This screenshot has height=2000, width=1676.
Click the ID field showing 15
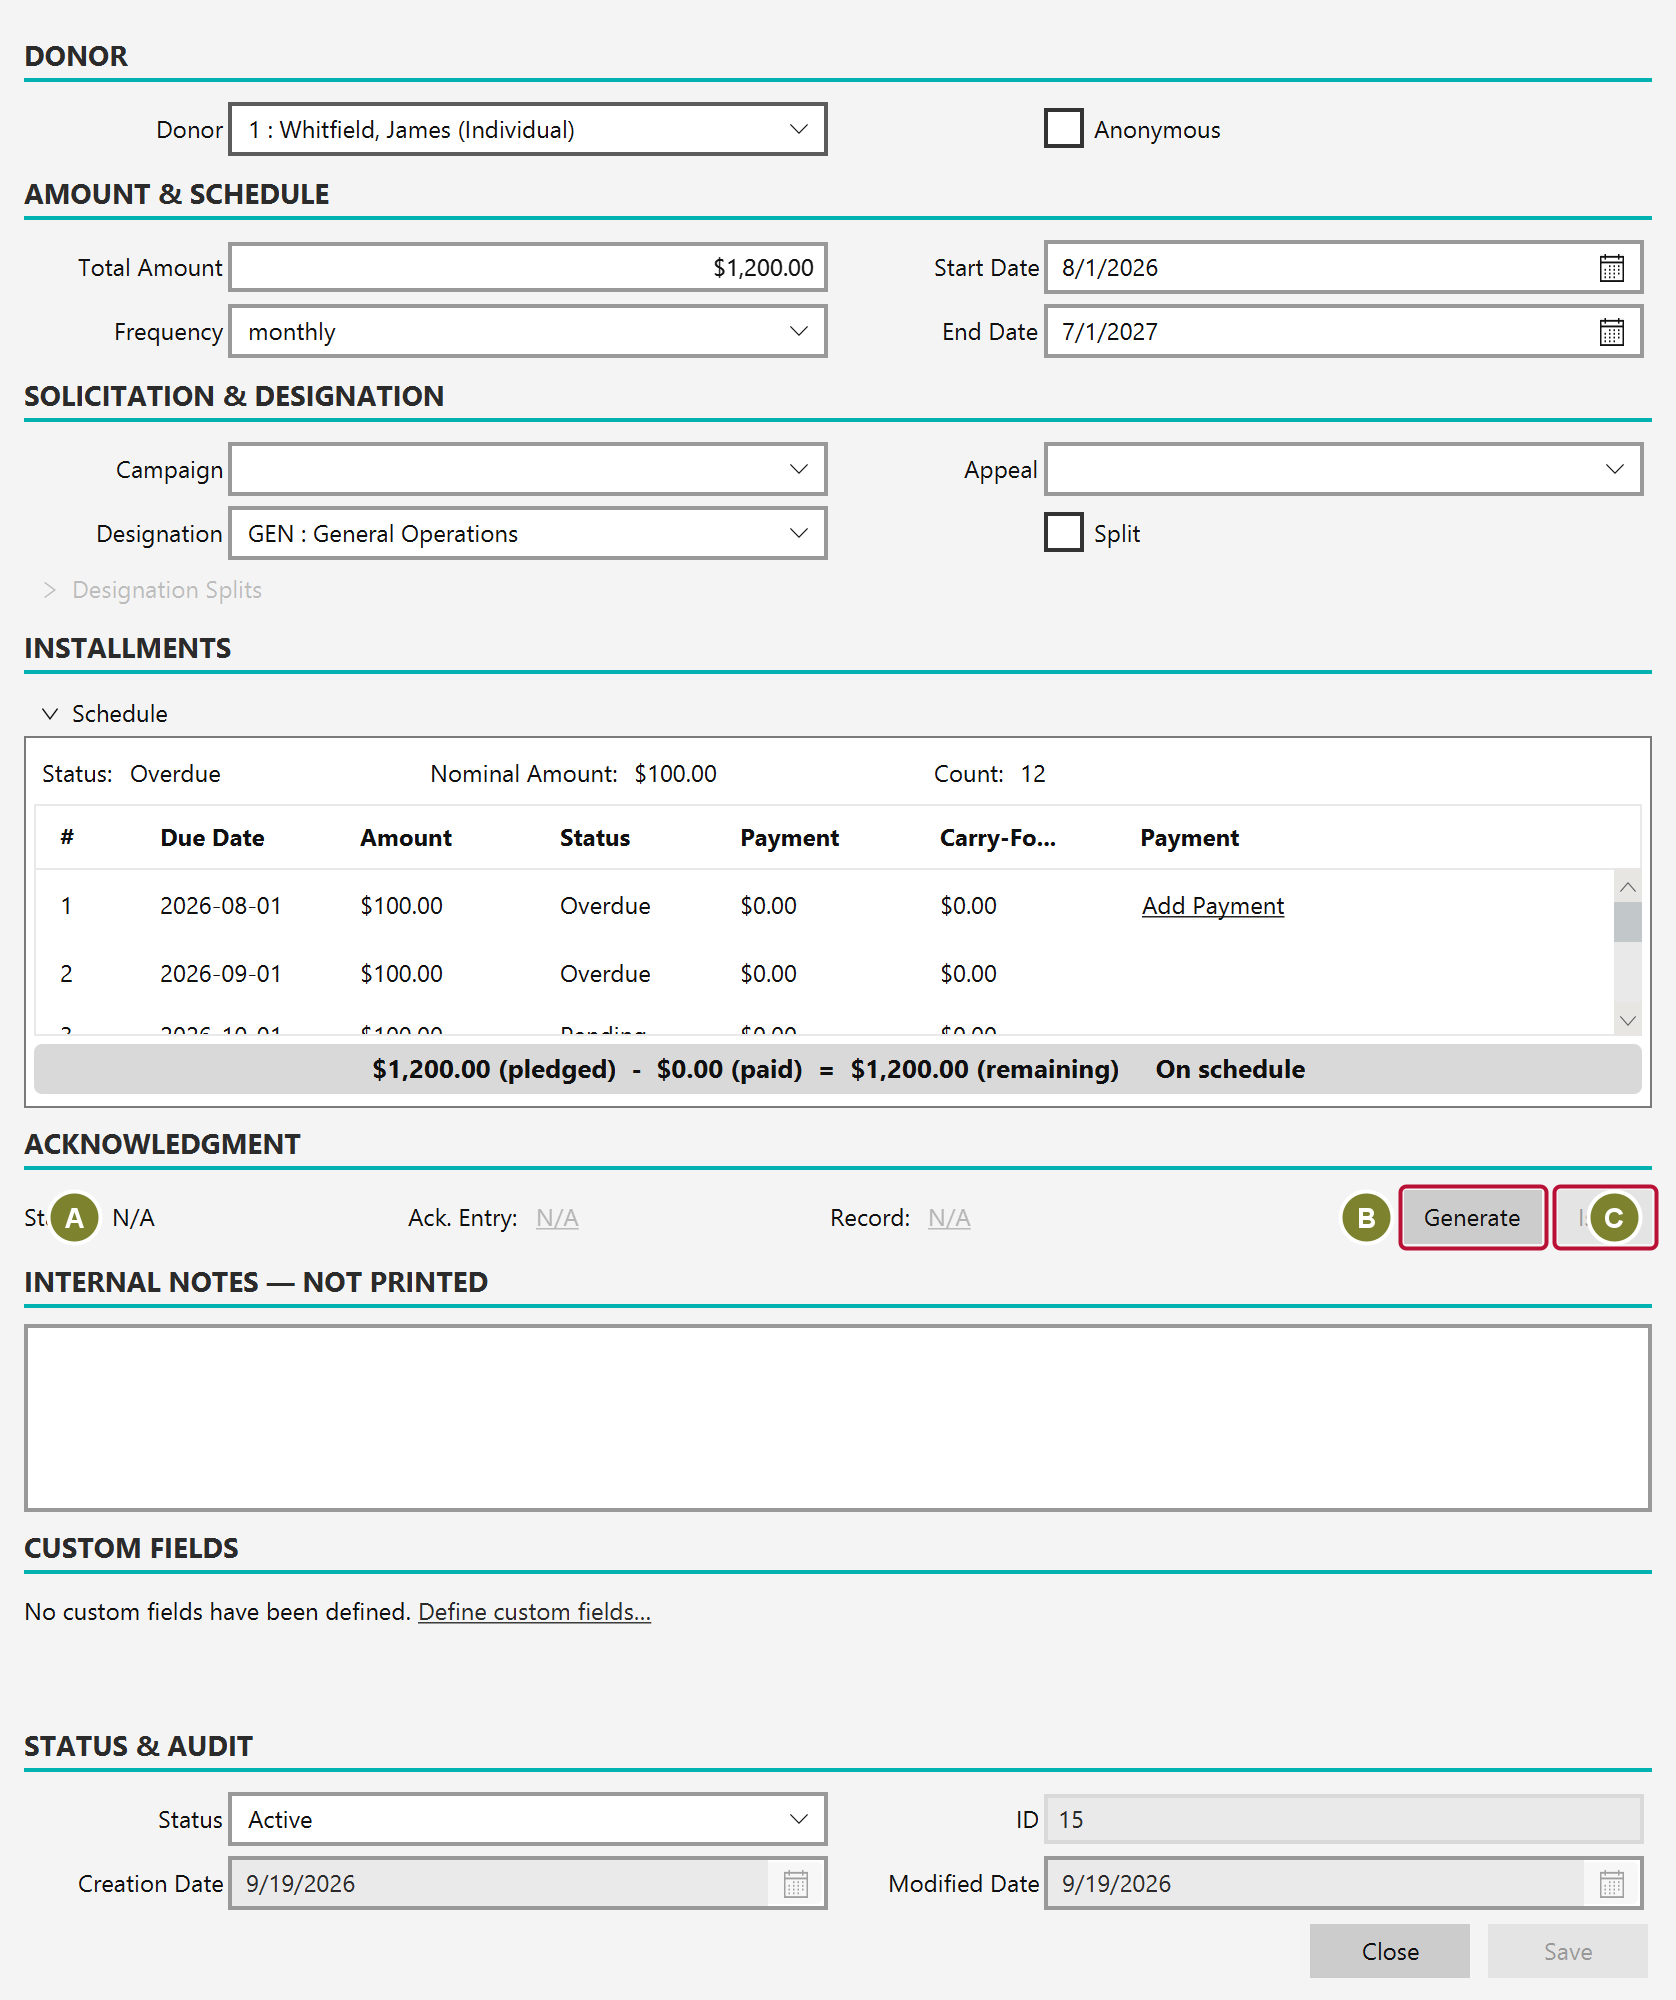coord(1344,1819)
